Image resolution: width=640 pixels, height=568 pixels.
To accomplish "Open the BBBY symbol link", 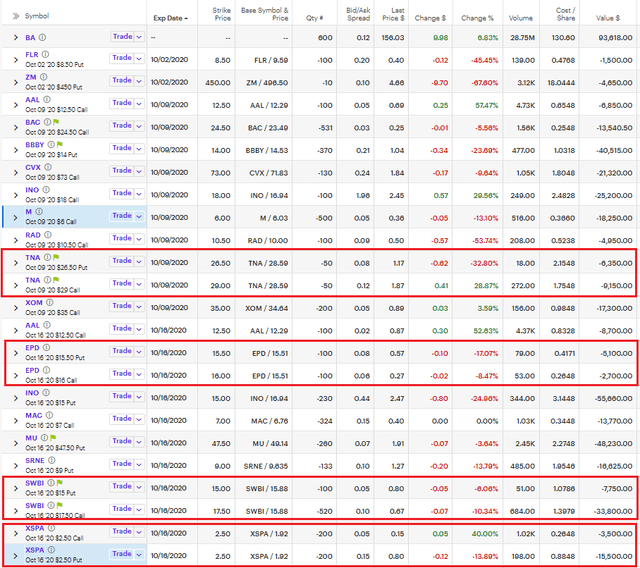I will pyautogui.click(x=35, y=145).
